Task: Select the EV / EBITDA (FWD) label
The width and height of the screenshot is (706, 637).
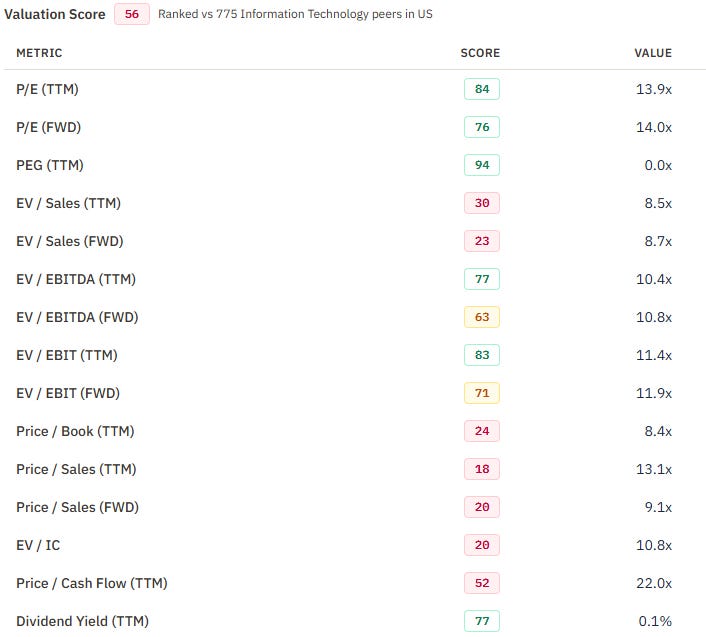Action: click(x=77, y=317)
